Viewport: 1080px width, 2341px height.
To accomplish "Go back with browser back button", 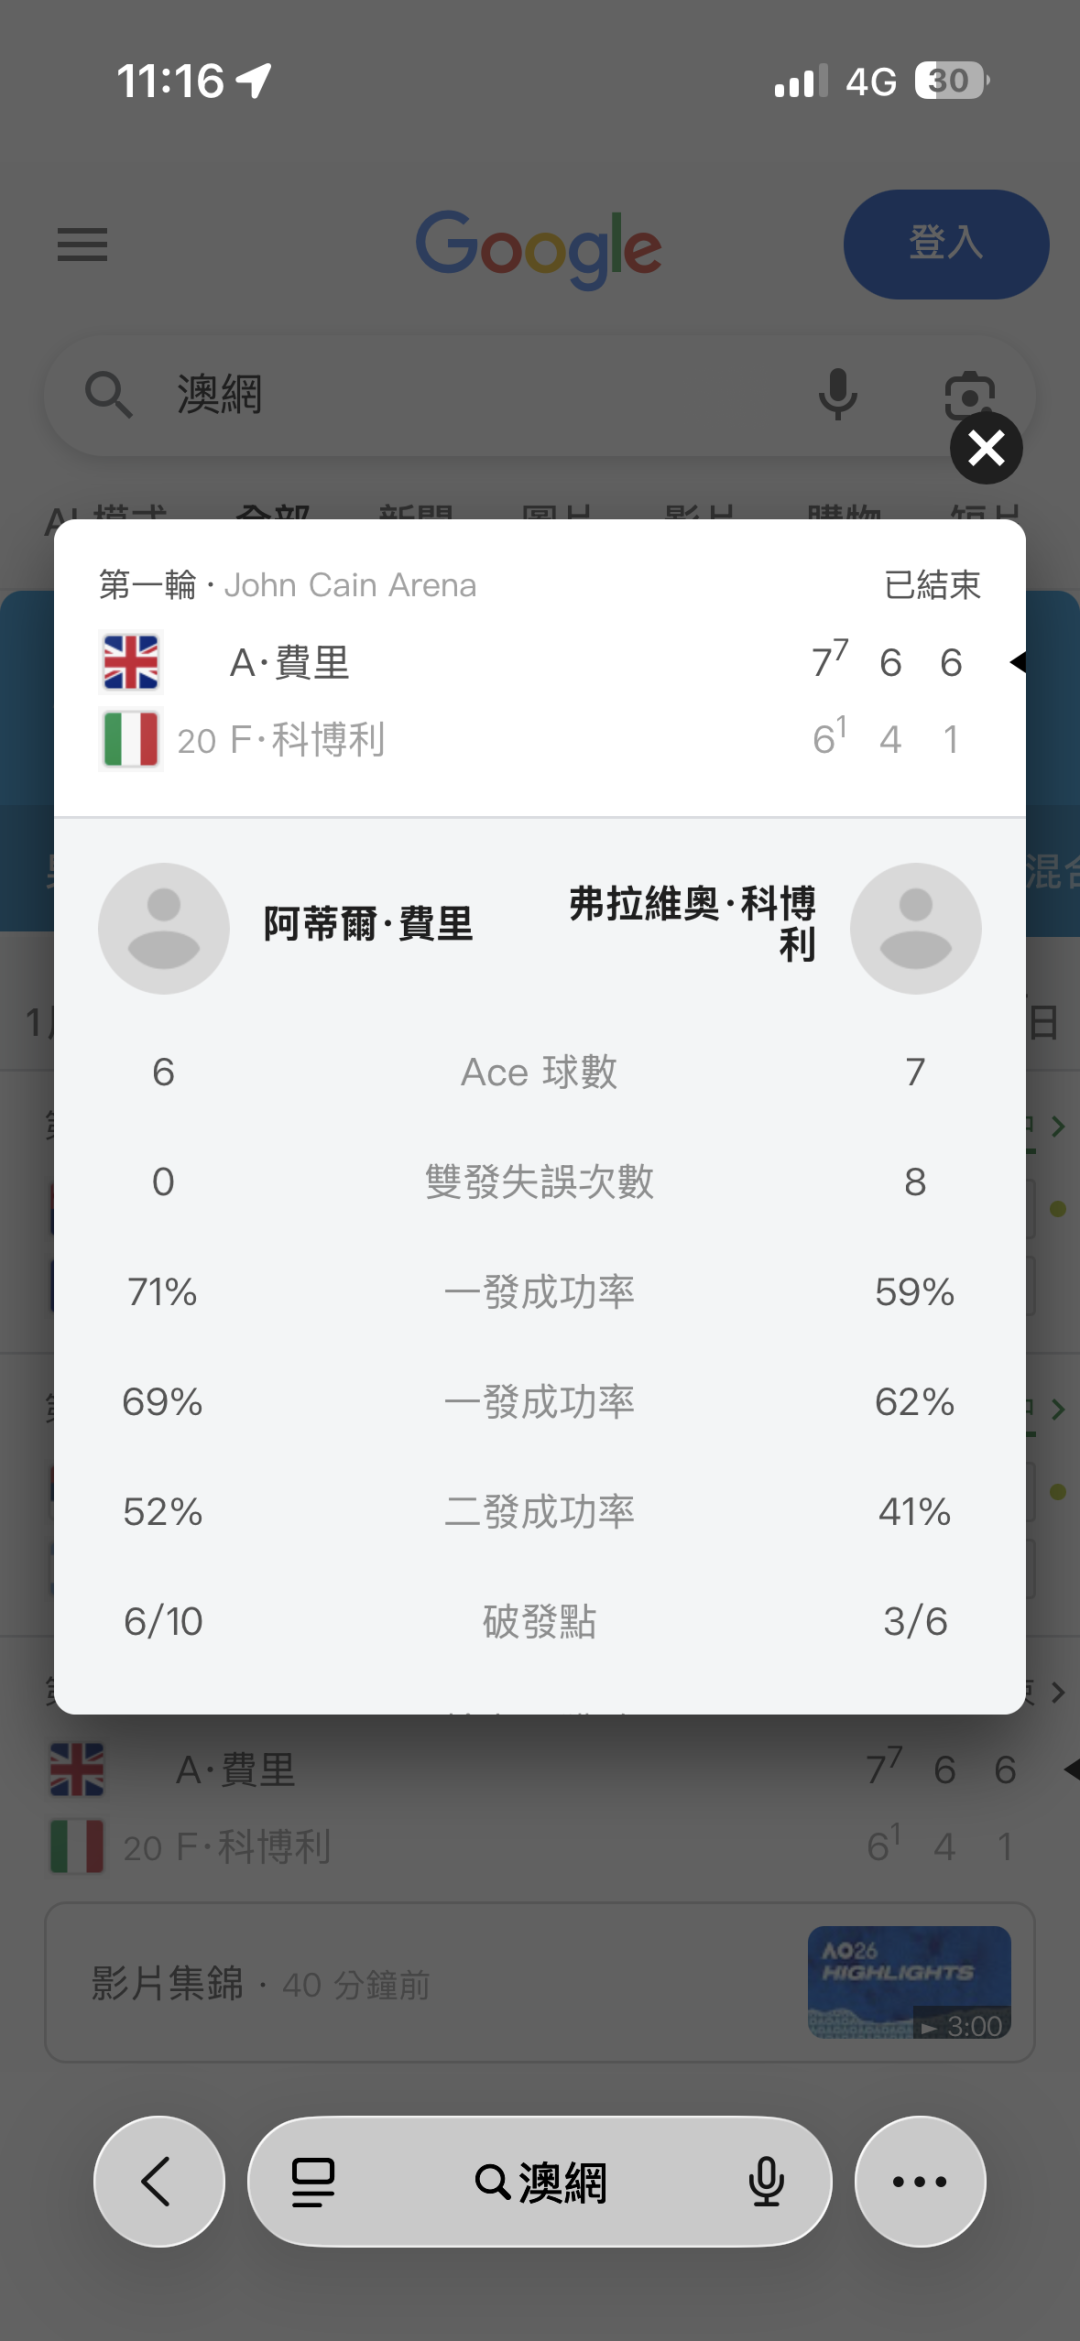I will 158,2181.
